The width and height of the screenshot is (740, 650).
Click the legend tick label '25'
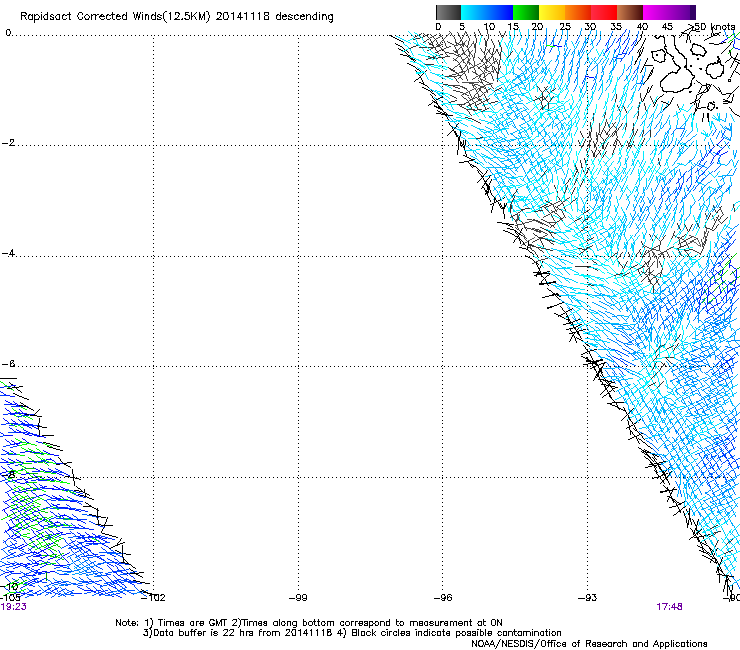565,27
